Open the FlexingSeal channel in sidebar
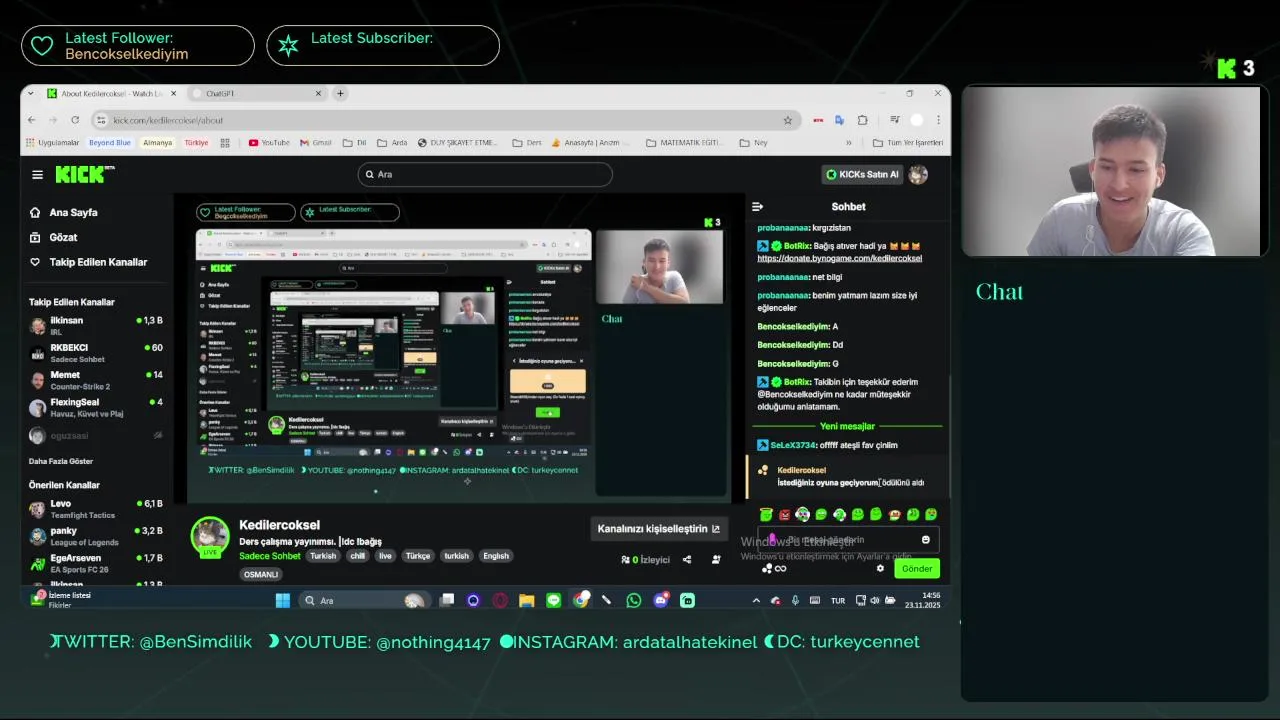The image size is (1280, 720). pos(95,407)
